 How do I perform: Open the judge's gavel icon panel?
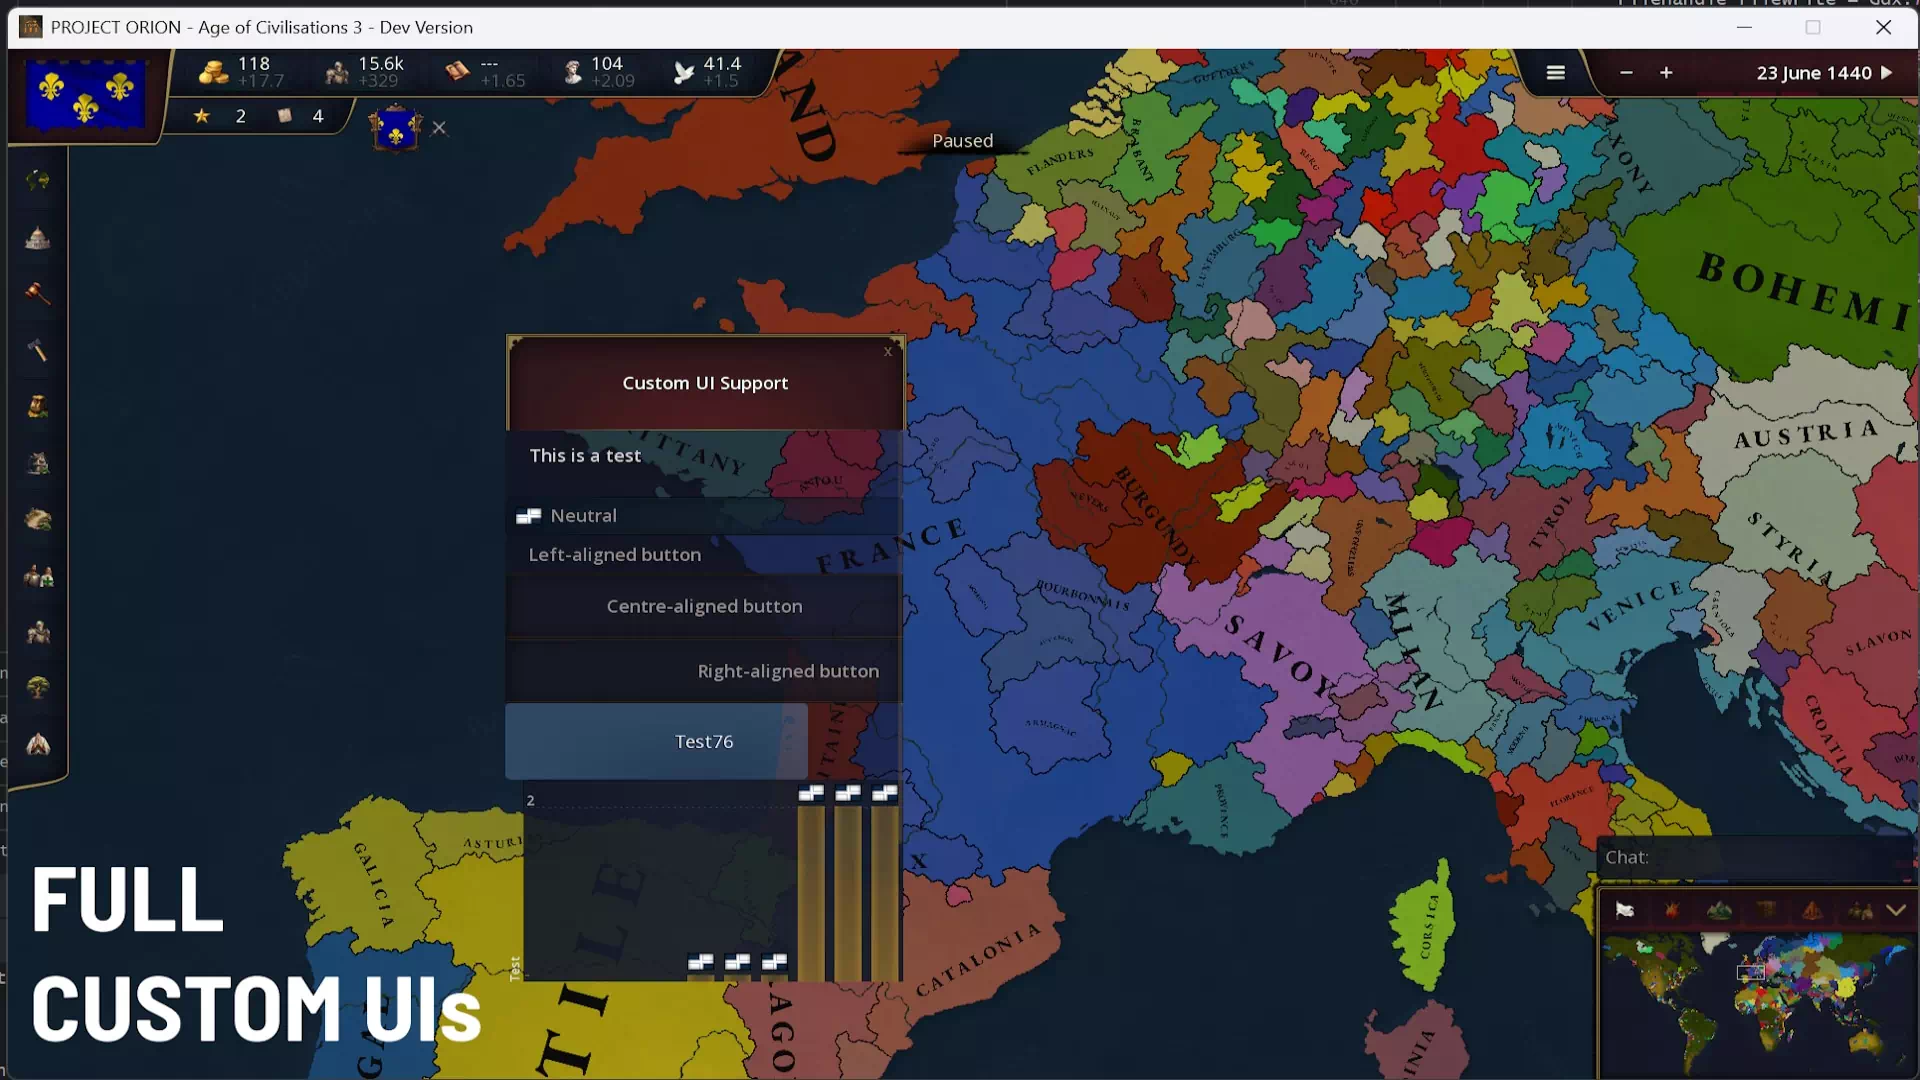[38, 293]
